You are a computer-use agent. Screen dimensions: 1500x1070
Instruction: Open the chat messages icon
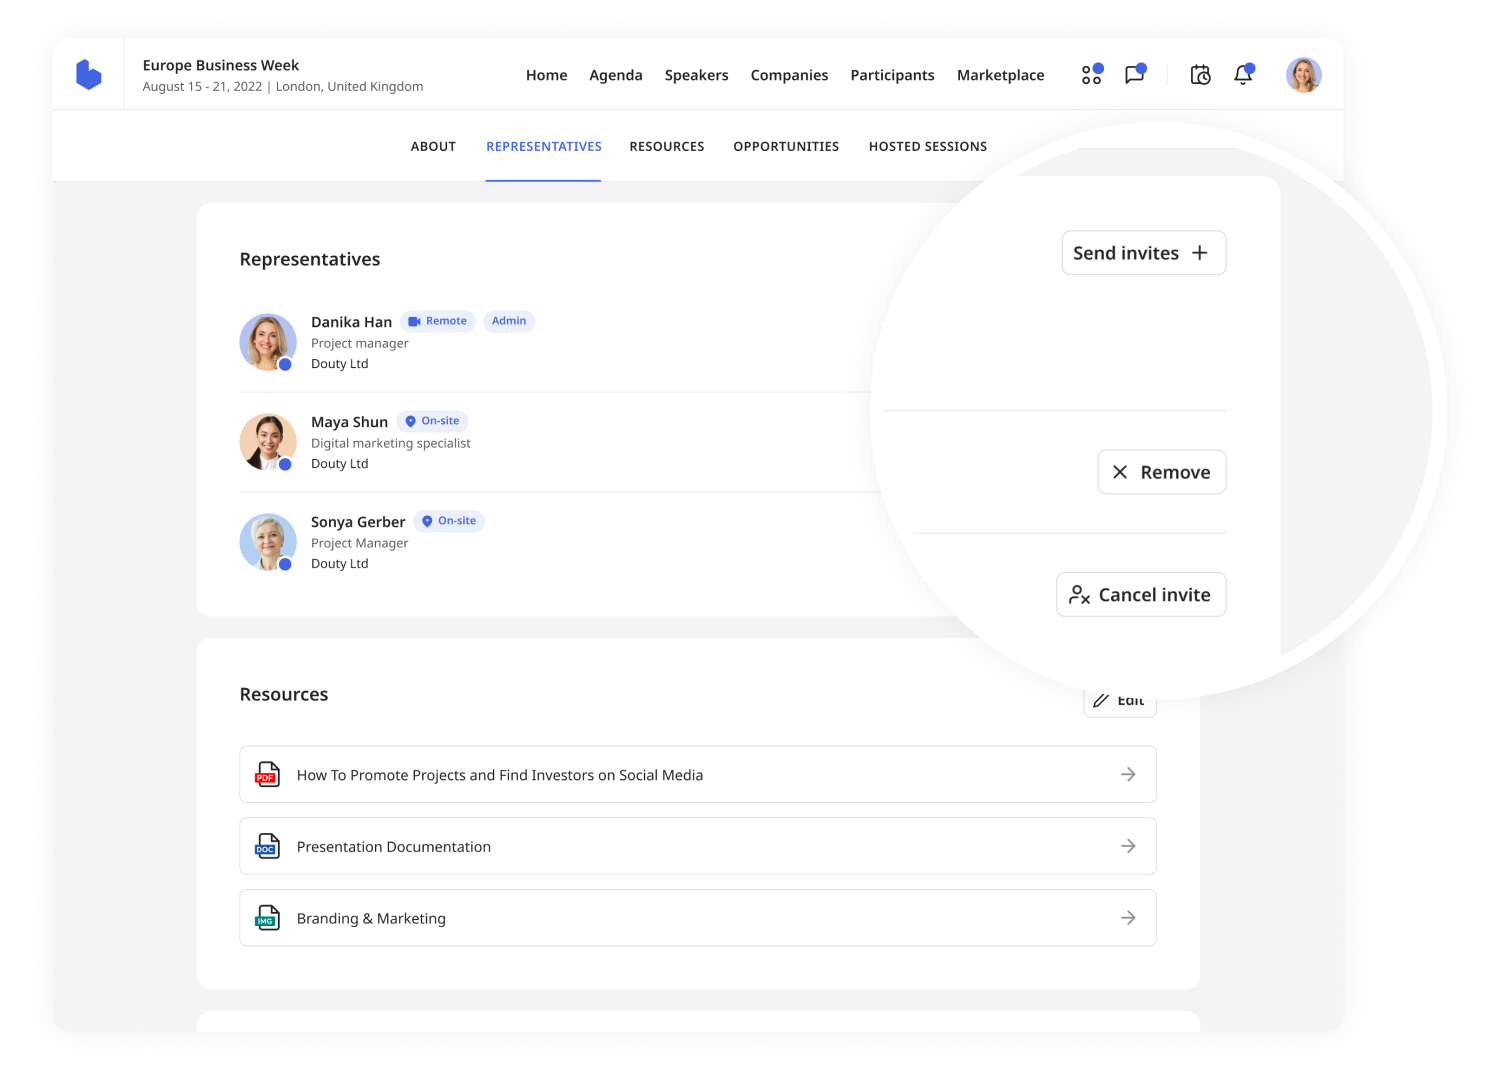coord(1135,74)
